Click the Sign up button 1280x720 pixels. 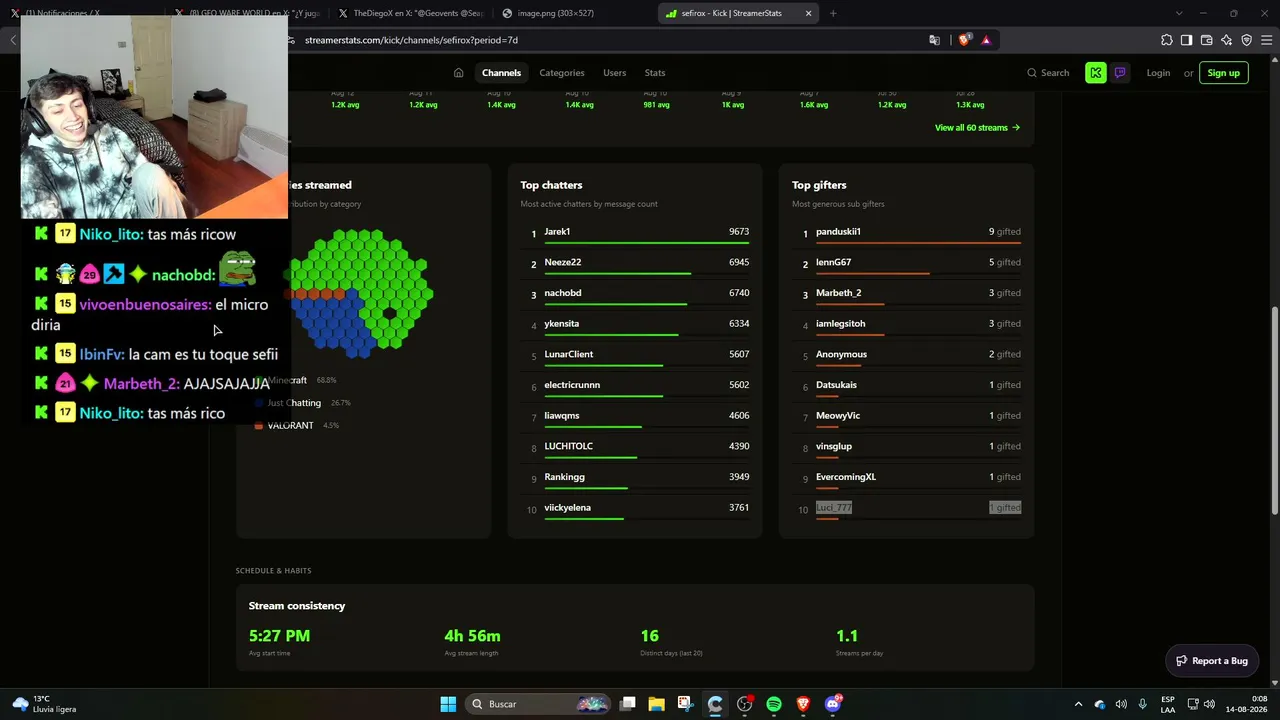click(1223, 73)
